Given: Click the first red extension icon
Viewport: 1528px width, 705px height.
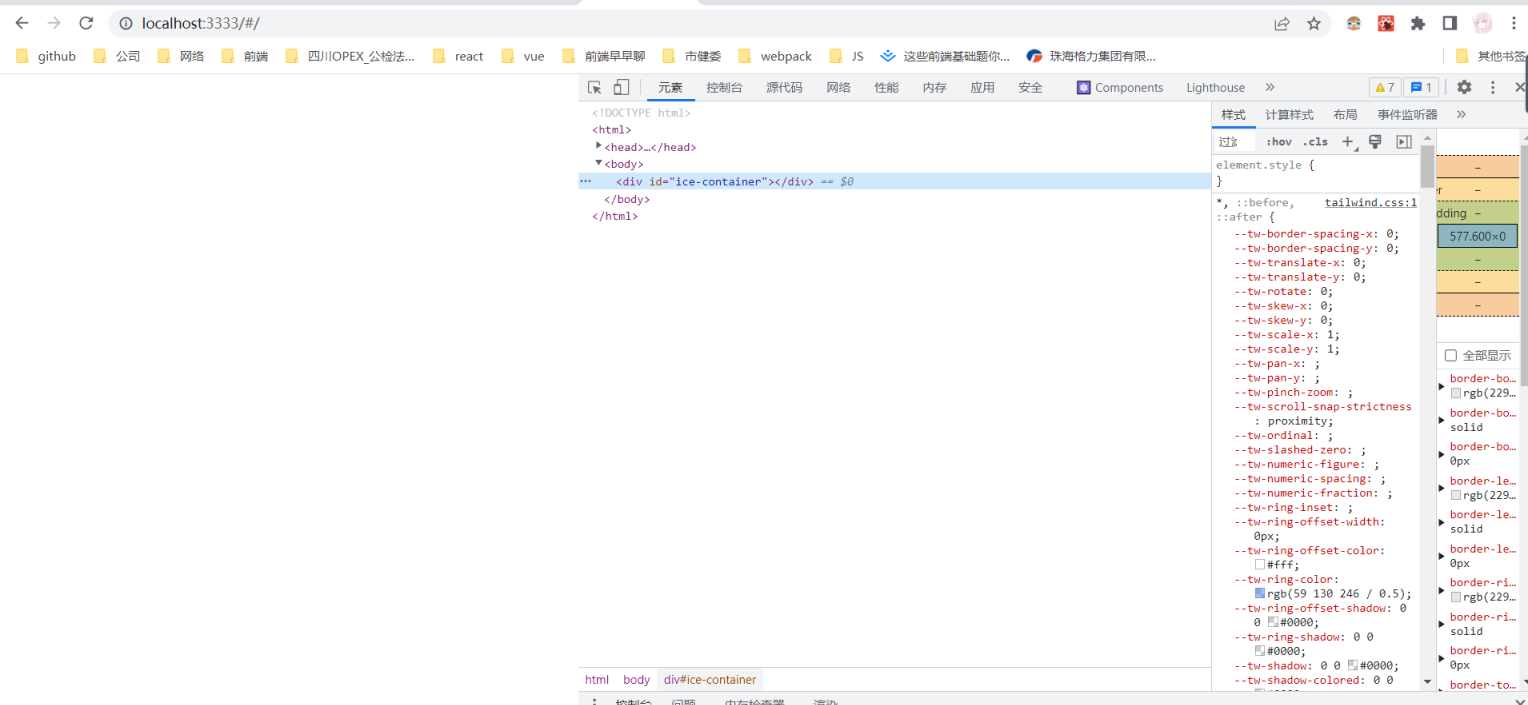Looking at the screenshot, I should [1385, 23].
